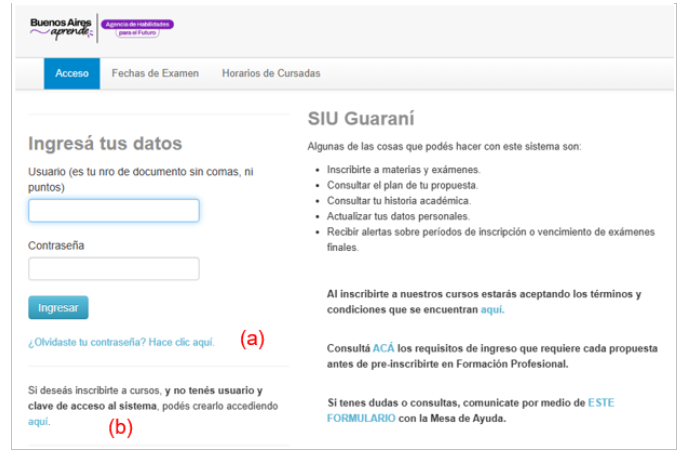Follow the 'aquí' link to create a user
The height and width of the screenshot is (456, 689).
point(38,422)
